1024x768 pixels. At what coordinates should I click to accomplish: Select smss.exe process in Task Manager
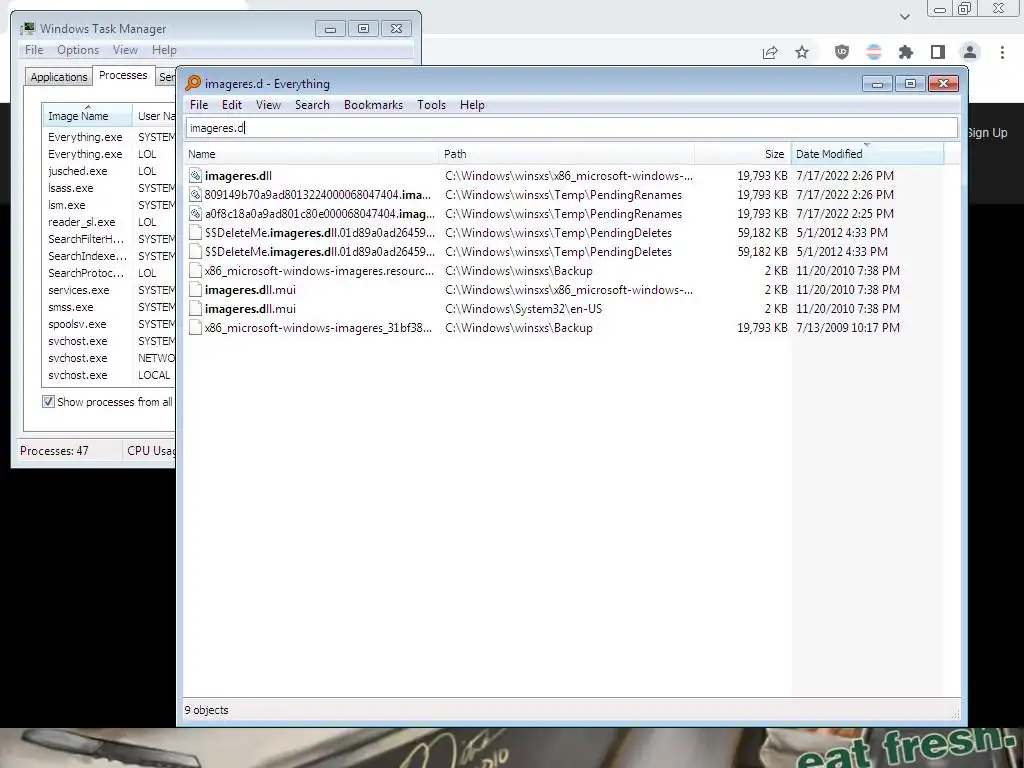click(71, 307)
